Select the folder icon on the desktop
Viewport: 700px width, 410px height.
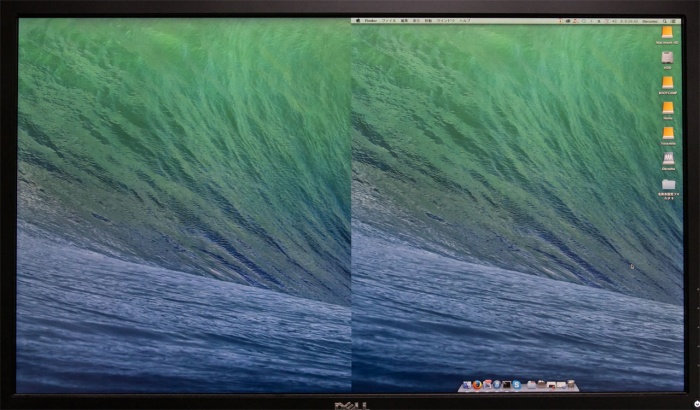[x=667, y=185]
